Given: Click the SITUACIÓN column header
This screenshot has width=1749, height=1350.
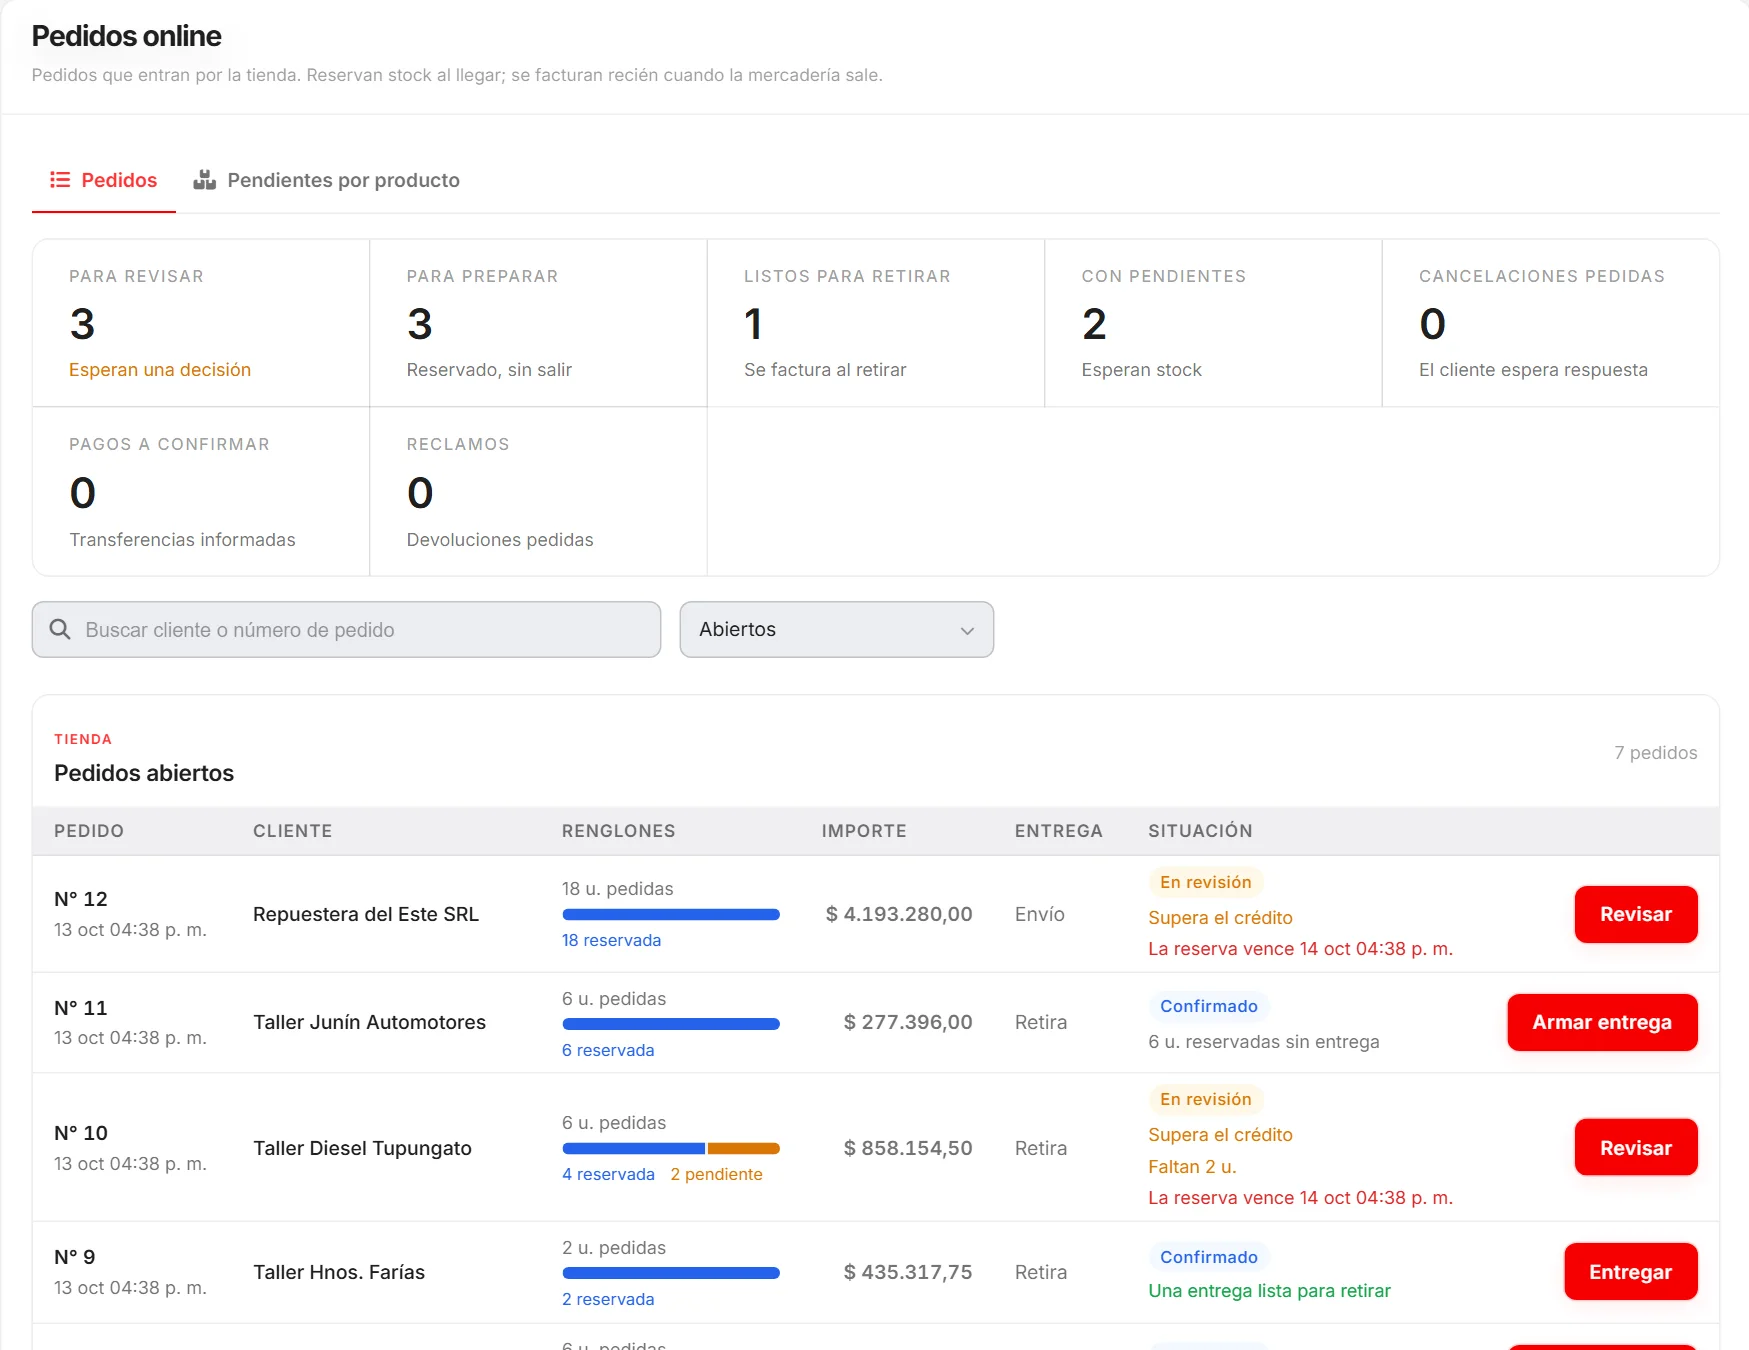Looking at the screenshot, I should pyautogui.click(x=1200, y=831).
